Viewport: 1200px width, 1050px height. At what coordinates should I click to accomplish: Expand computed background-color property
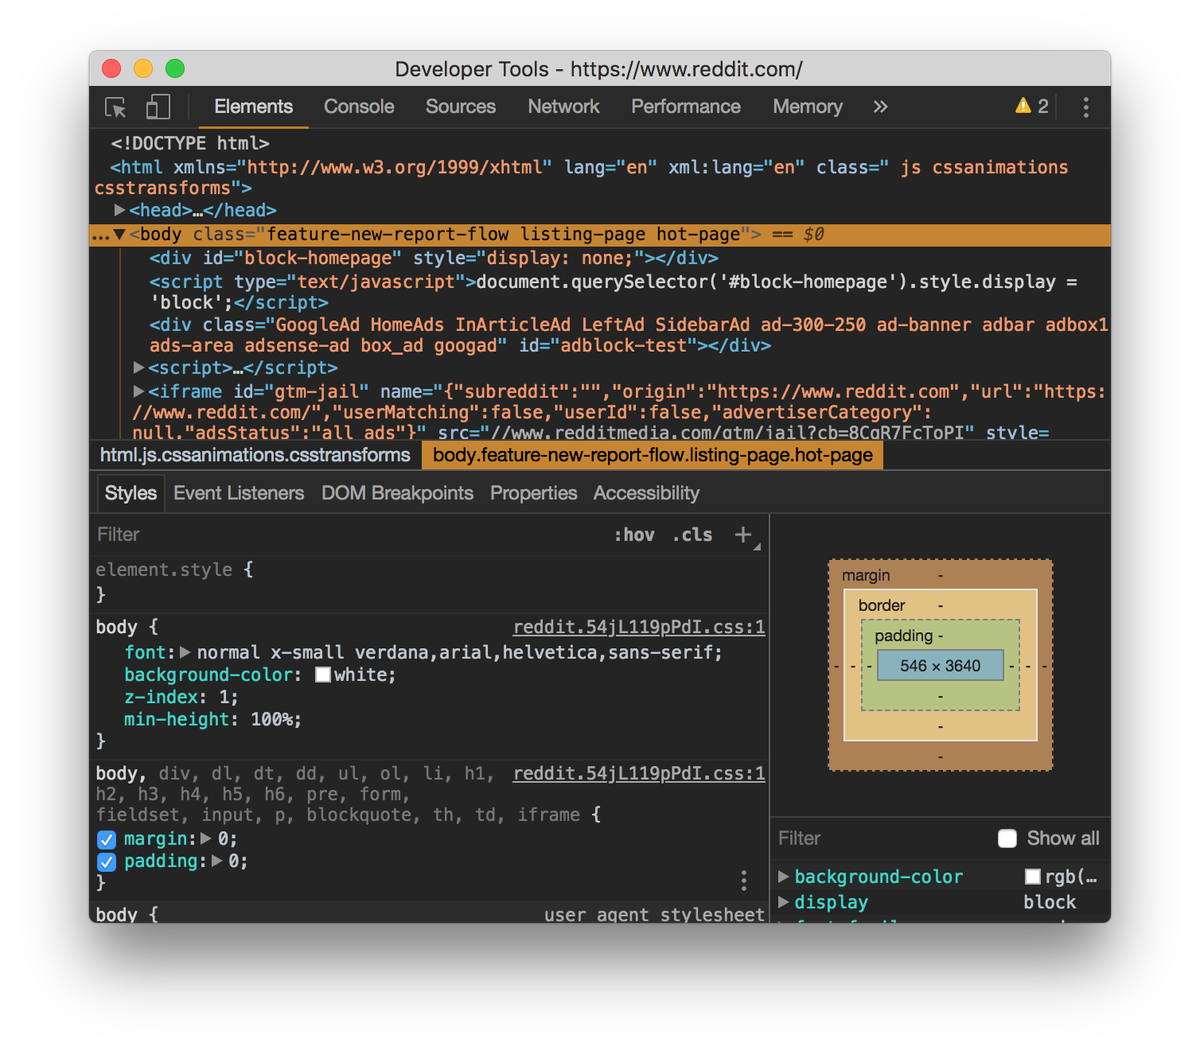(784, 877)
